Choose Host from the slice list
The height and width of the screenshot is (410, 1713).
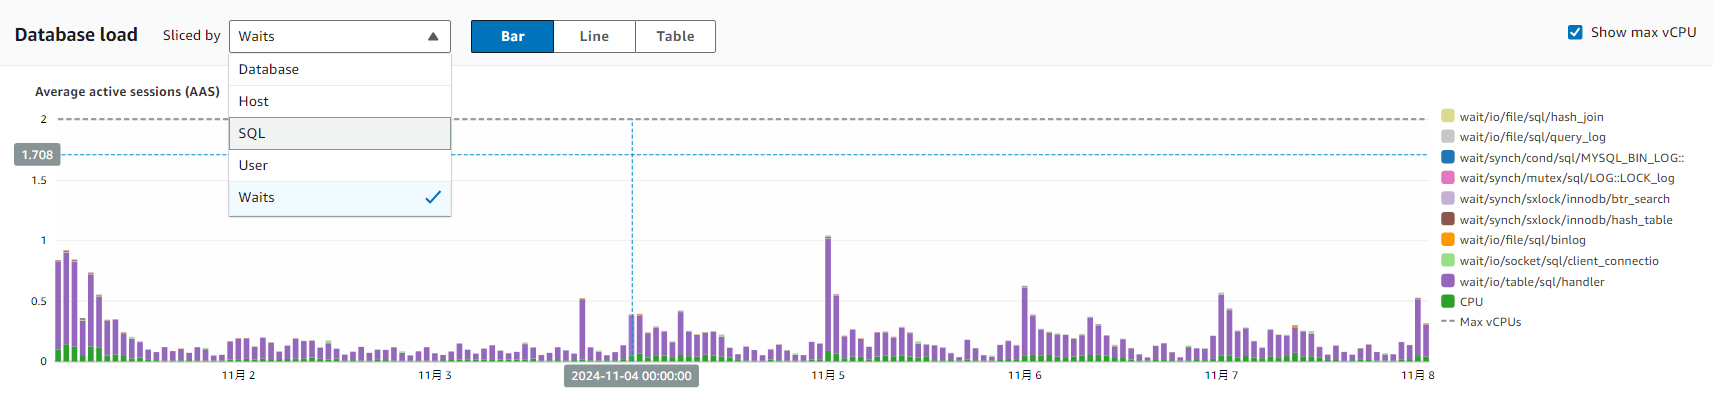(339, 101)
